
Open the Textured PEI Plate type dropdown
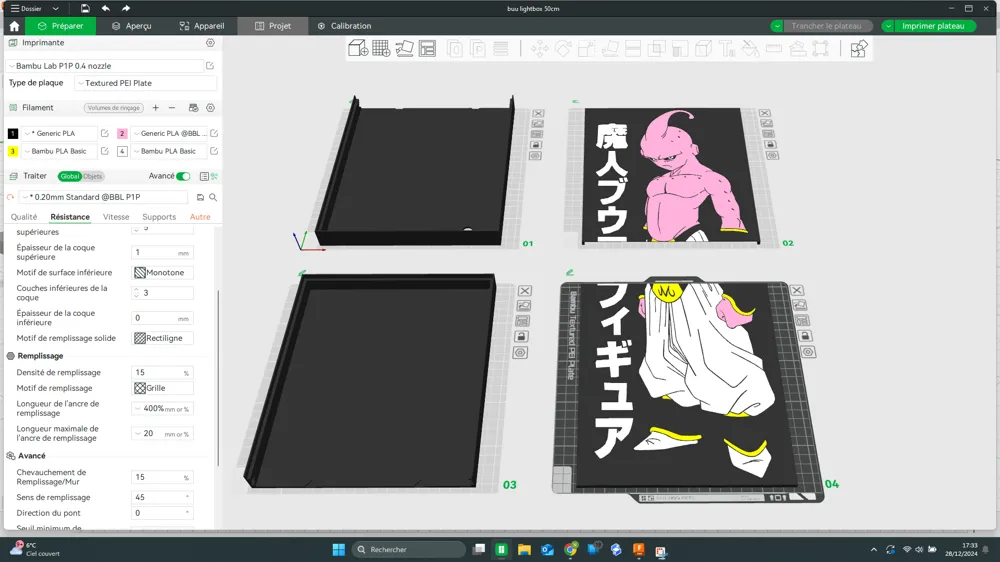pos(145,83)
